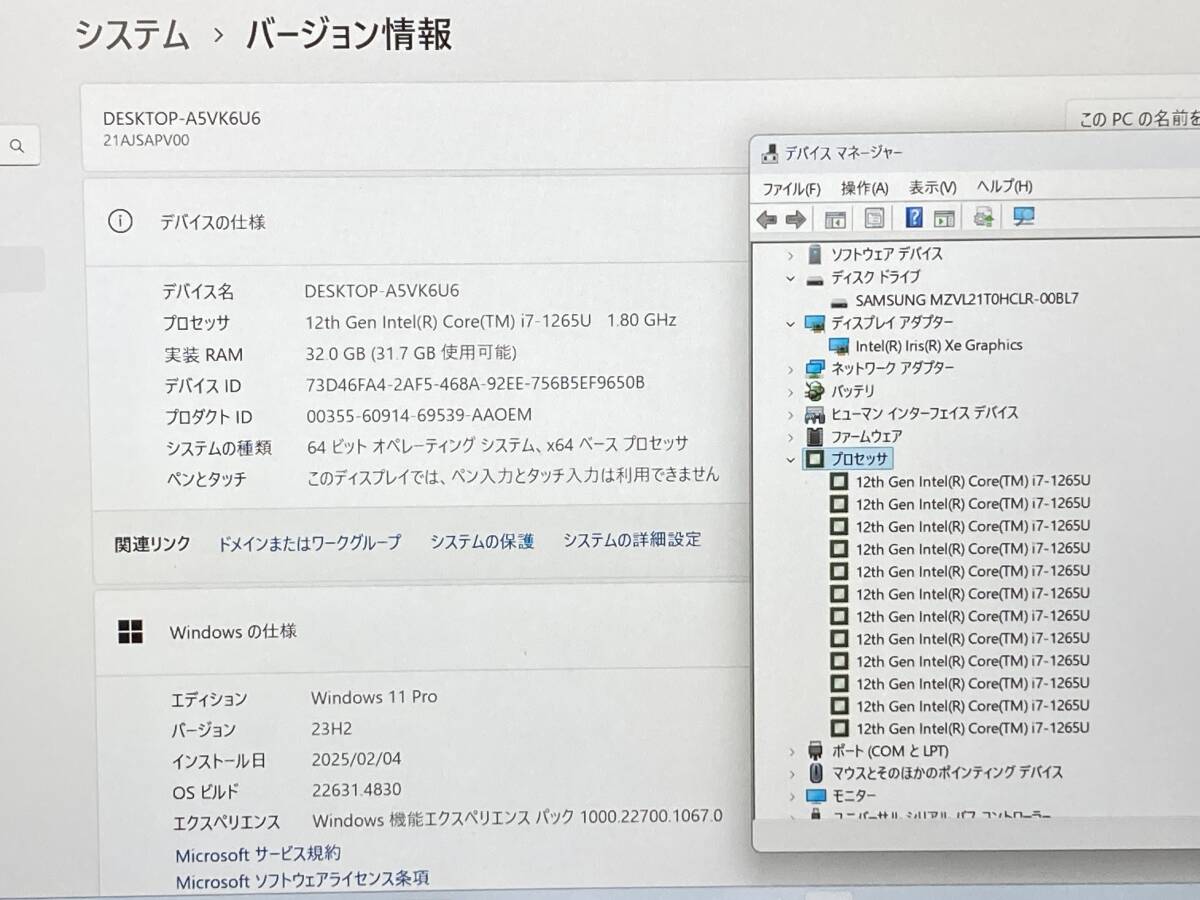Image resolution: width=1200 pixels, height=900 pixels.
Task: Click the Windows logo beside Windows の仕様
Action: click(130, 632)
